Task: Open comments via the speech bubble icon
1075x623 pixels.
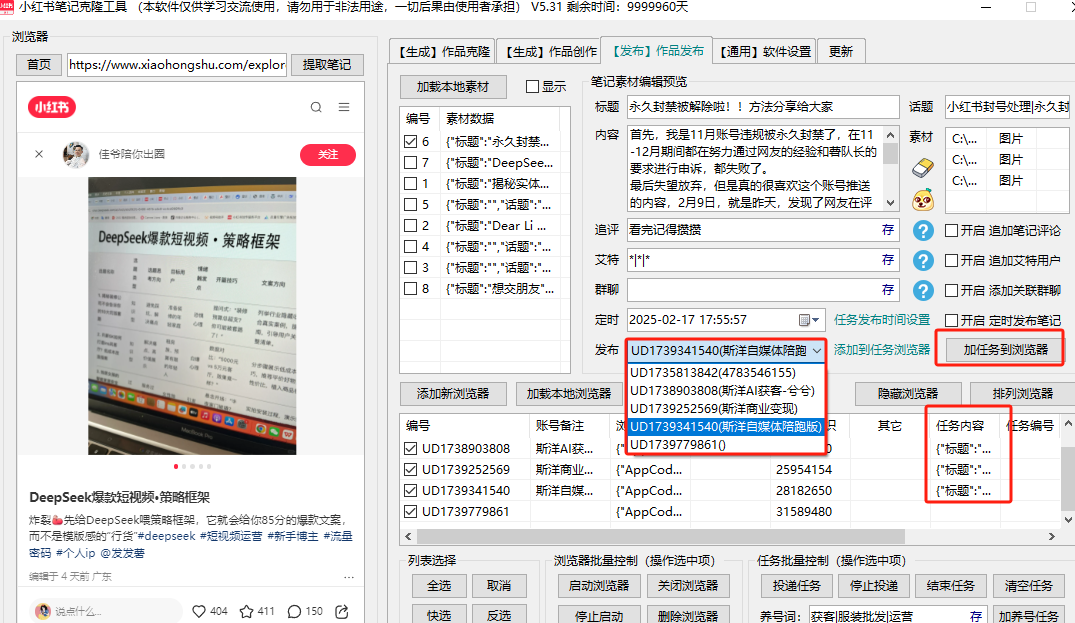Action: 294,611
